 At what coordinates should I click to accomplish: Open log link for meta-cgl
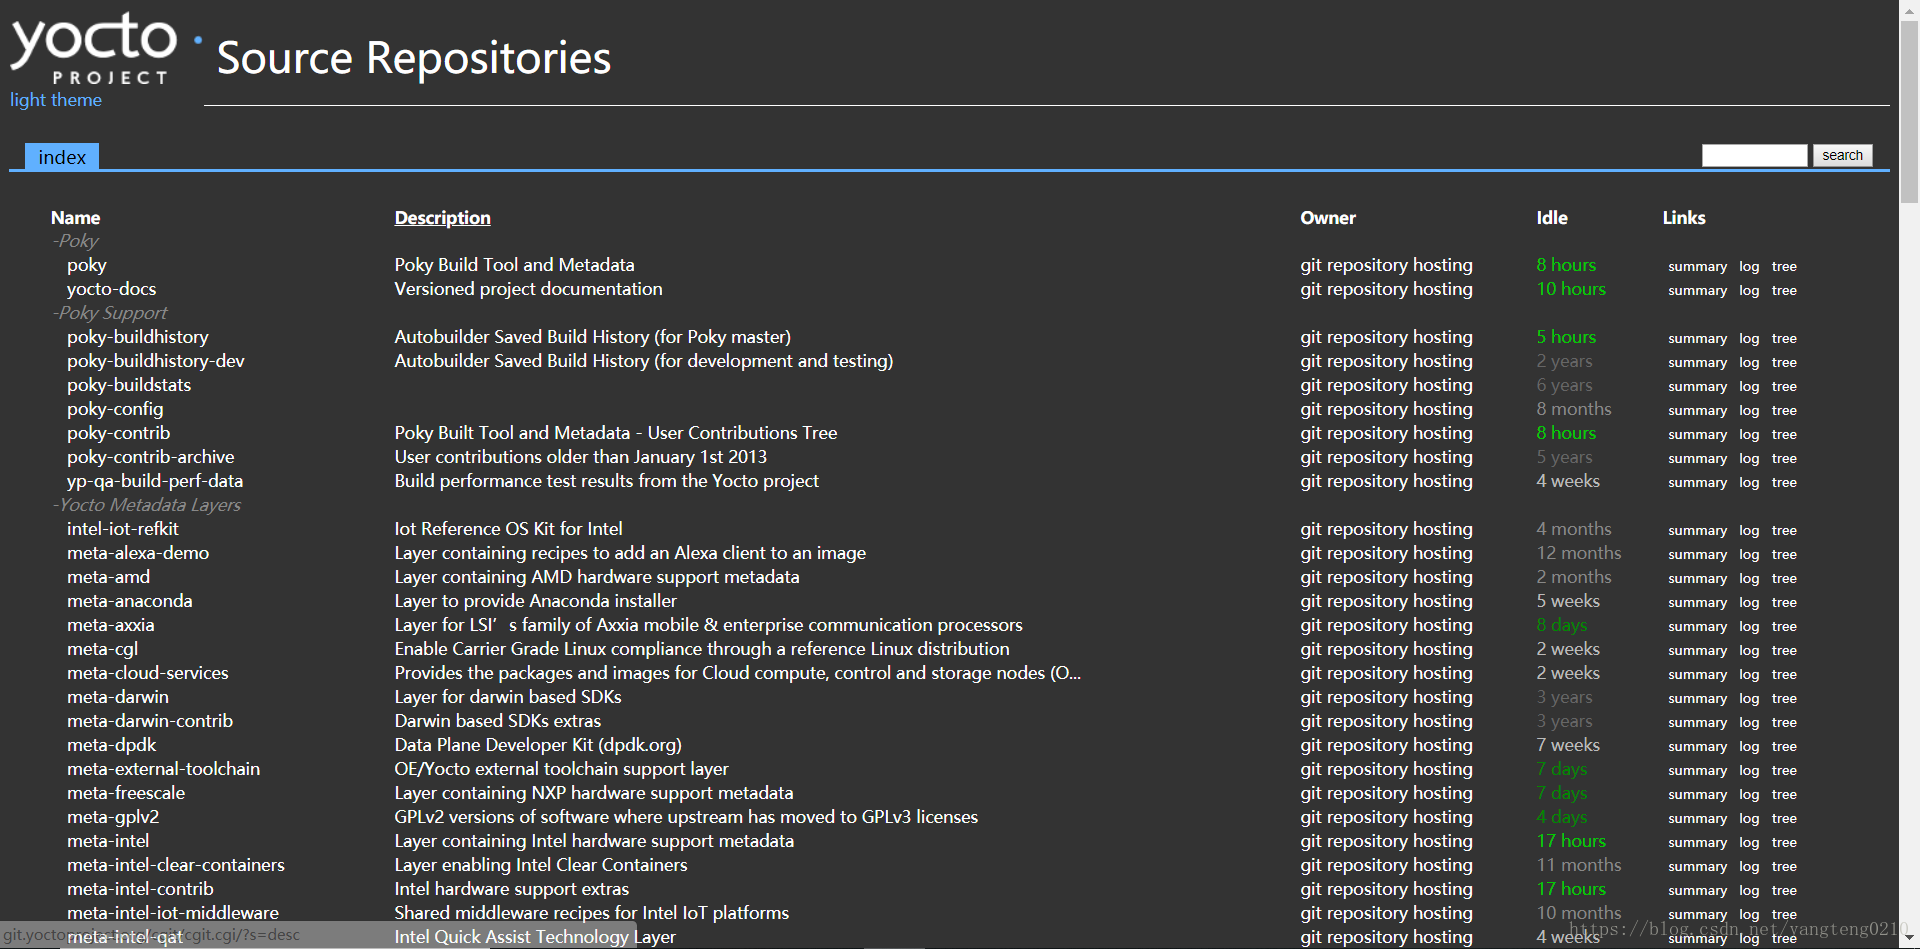(1749, 651)
